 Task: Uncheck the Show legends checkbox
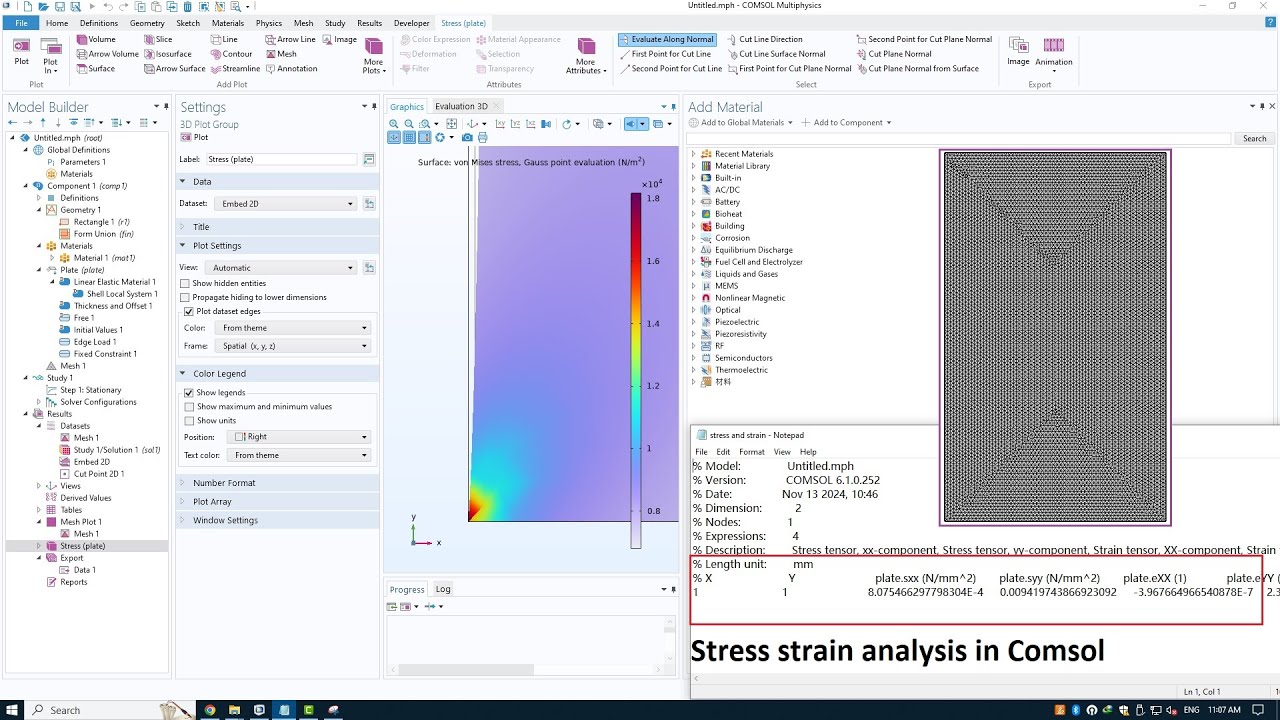(x=189, y=393)
